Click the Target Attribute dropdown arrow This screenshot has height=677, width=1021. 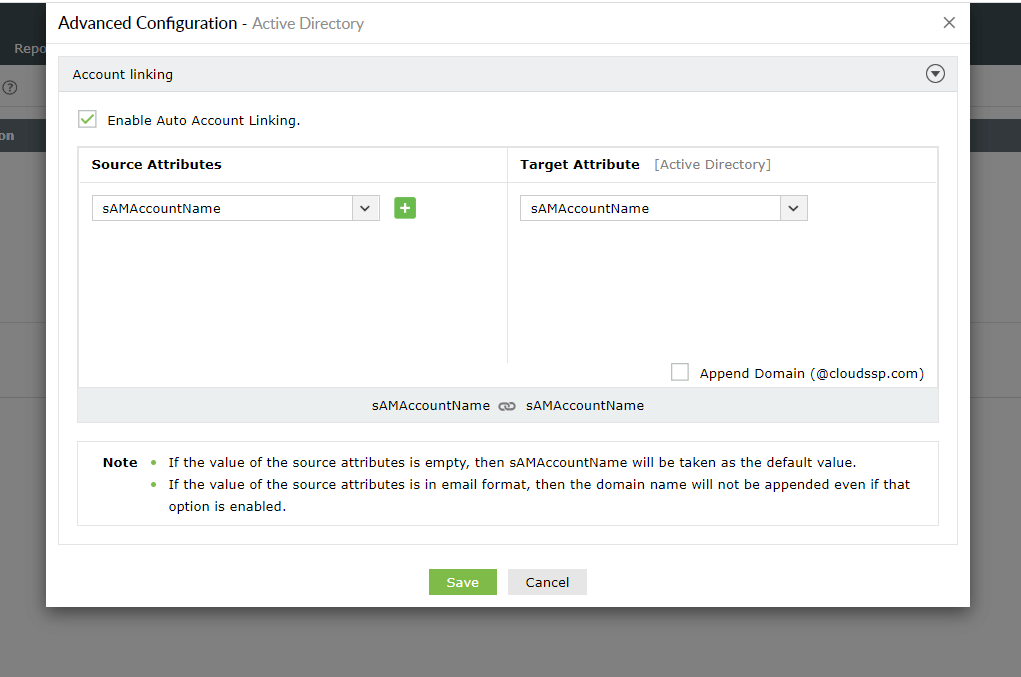(793, 208)
